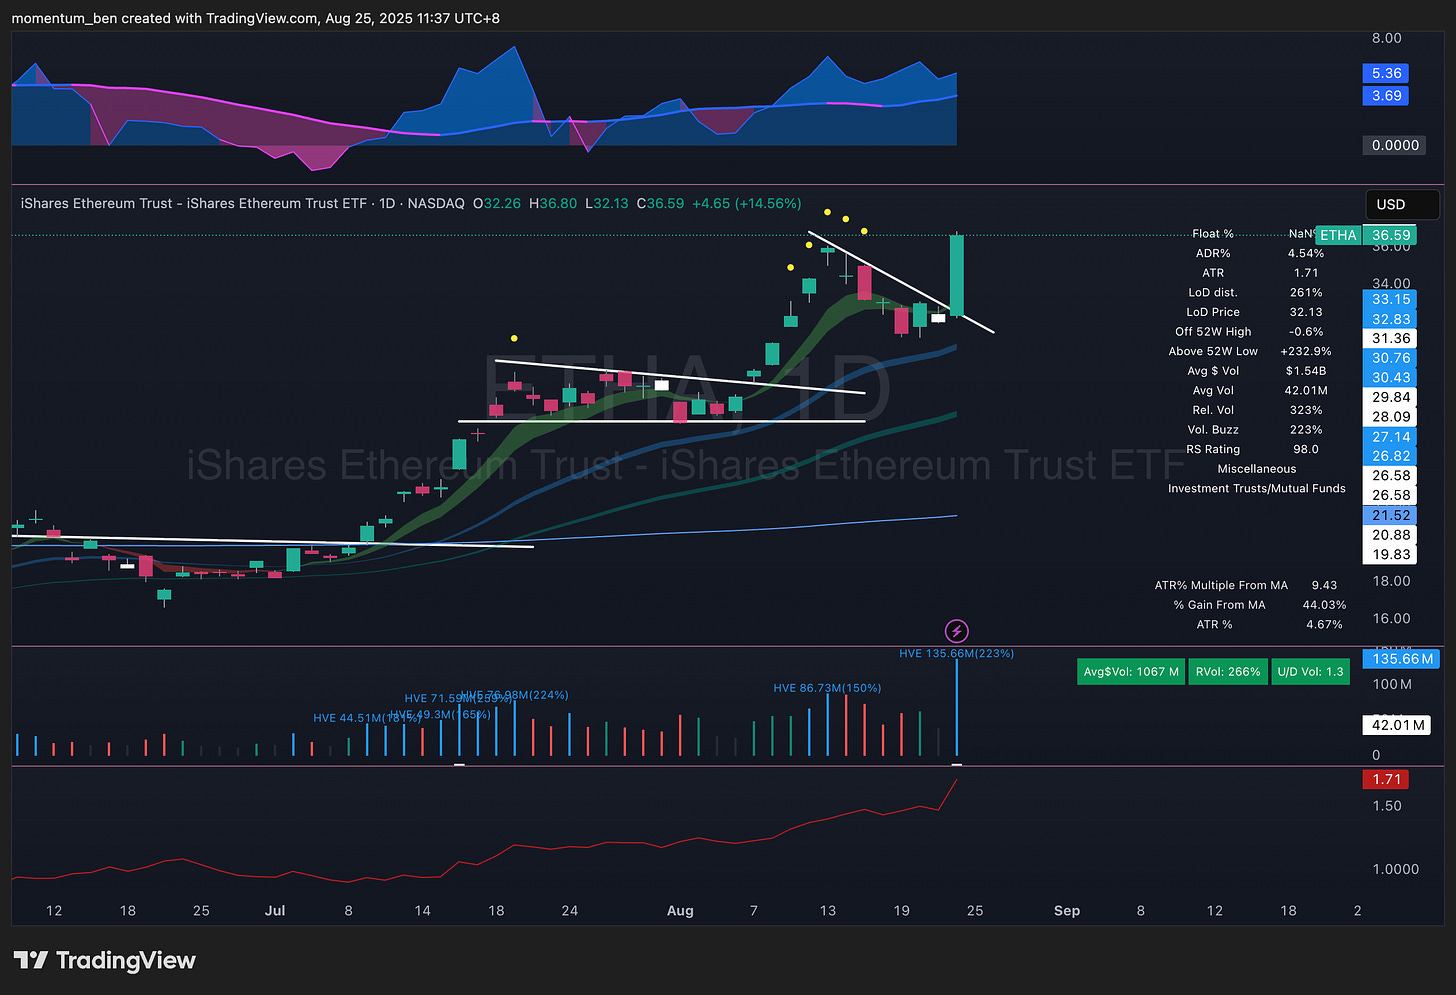This screenshot has width=1456, height=995.
Task: Click the HVE 44.51M(181%) volume annotation
Action: coord(367,718)
